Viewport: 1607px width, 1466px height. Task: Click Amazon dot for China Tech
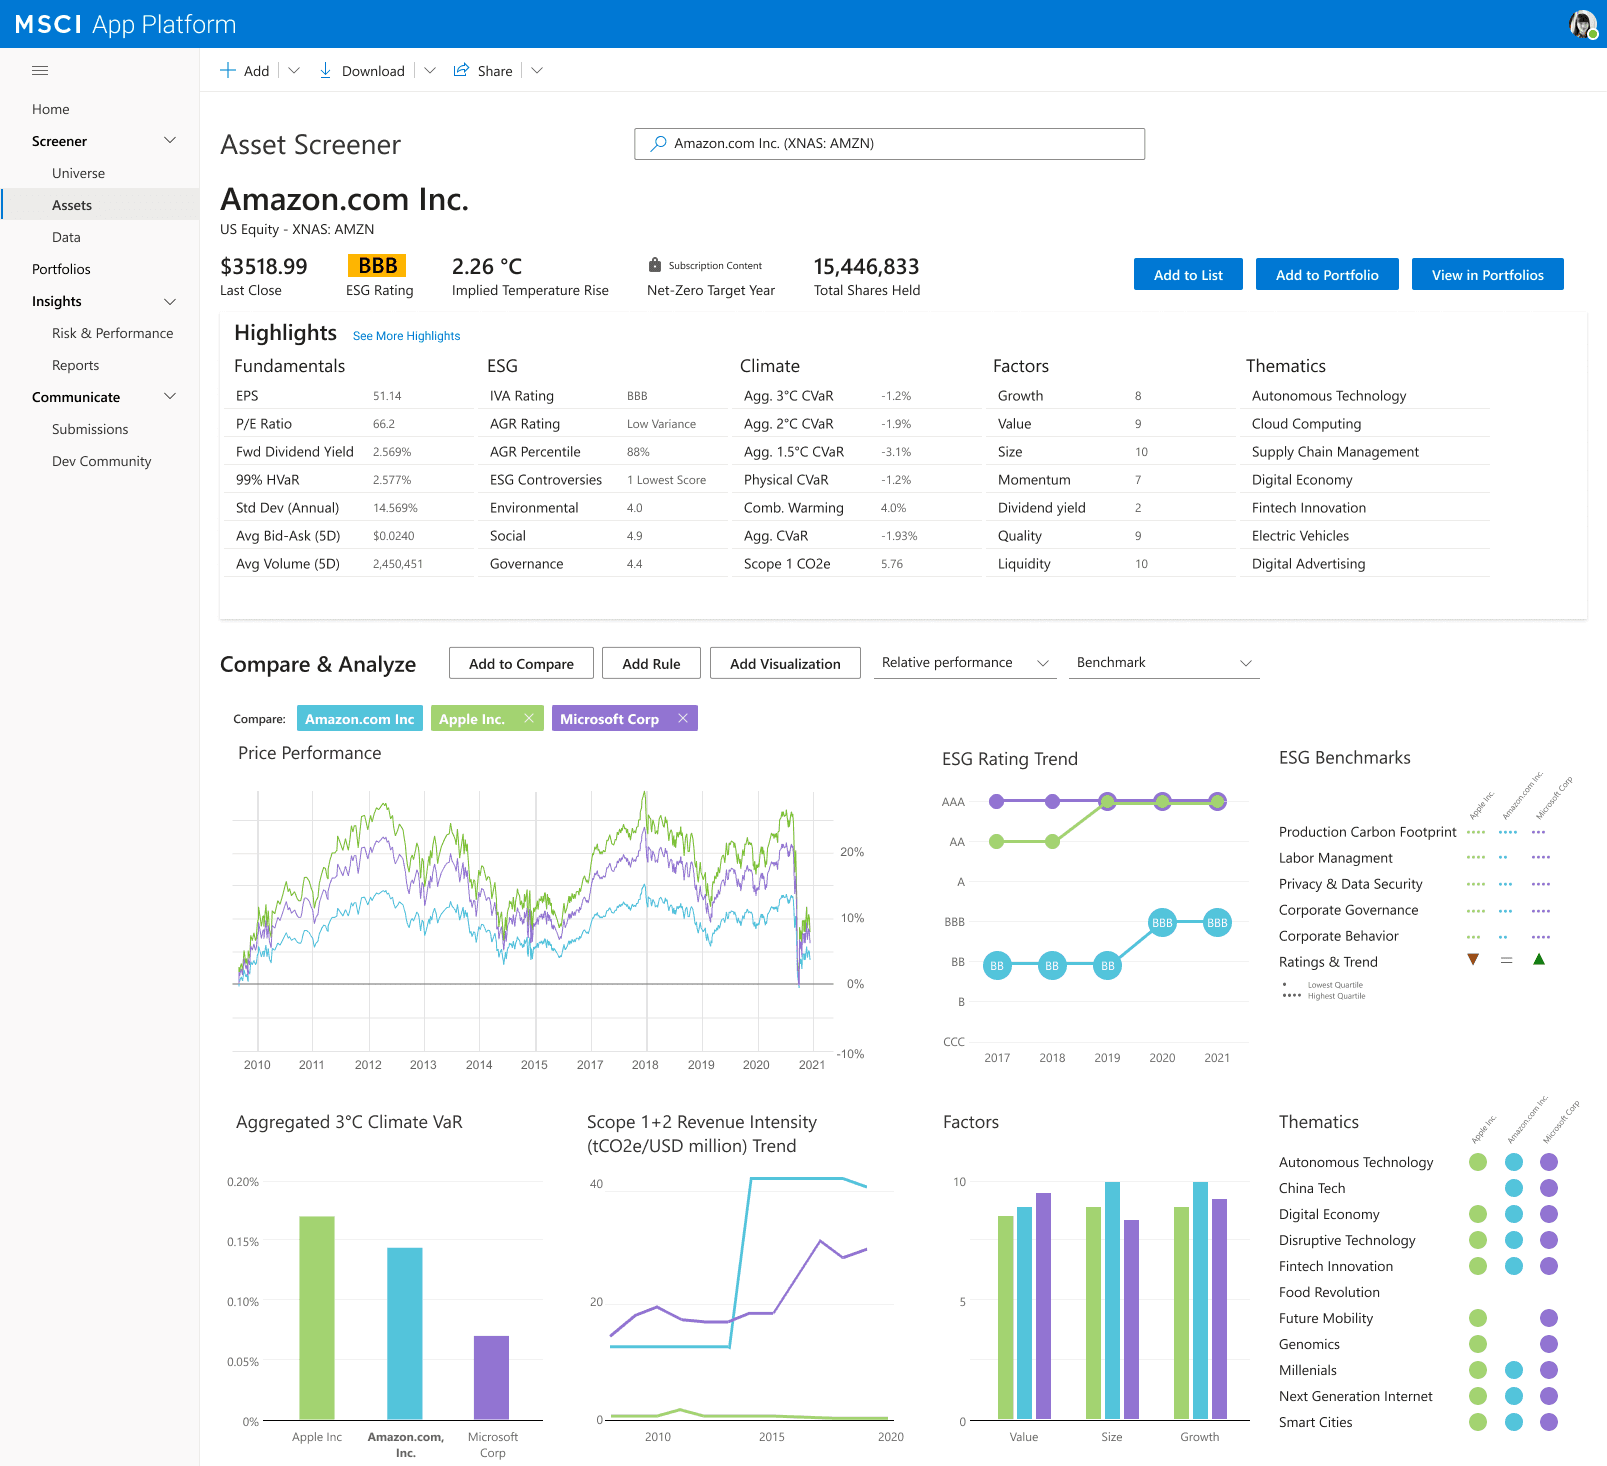pyautogui.click(x=1514, y=1188)
